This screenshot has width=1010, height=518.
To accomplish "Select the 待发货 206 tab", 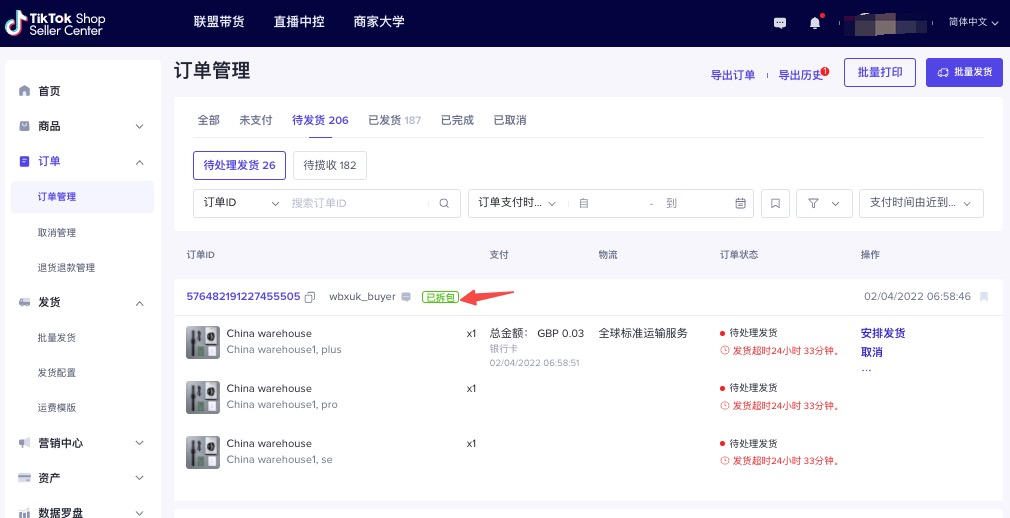I will tap(320, 120).
